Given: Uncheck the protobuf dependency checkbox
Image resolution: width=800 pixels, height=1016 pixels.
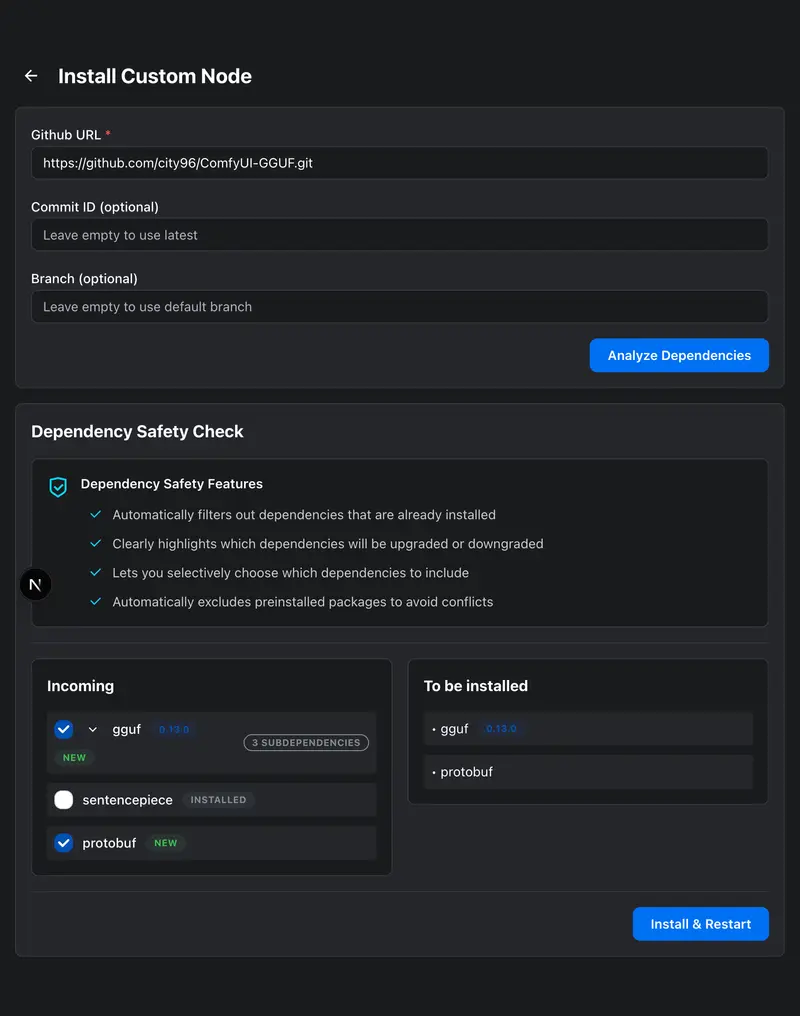Looking at the screenshot, I should tap(64, 843).
